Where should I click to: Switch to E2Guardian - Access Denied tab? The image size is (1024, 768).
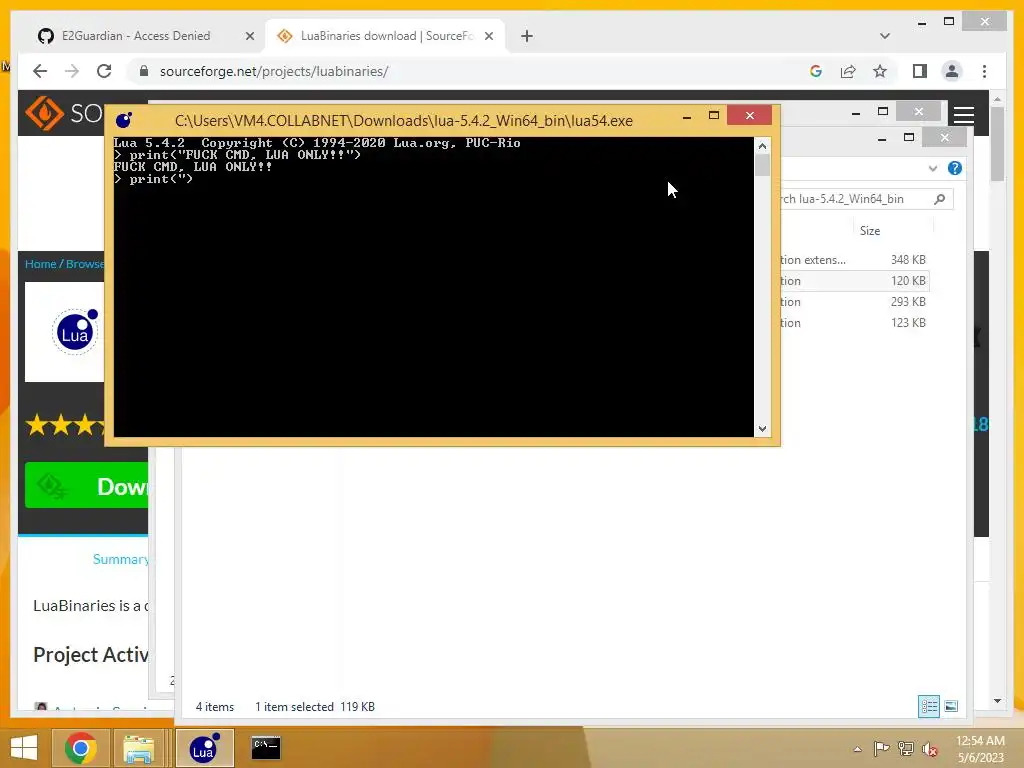[x=136, y=36]
